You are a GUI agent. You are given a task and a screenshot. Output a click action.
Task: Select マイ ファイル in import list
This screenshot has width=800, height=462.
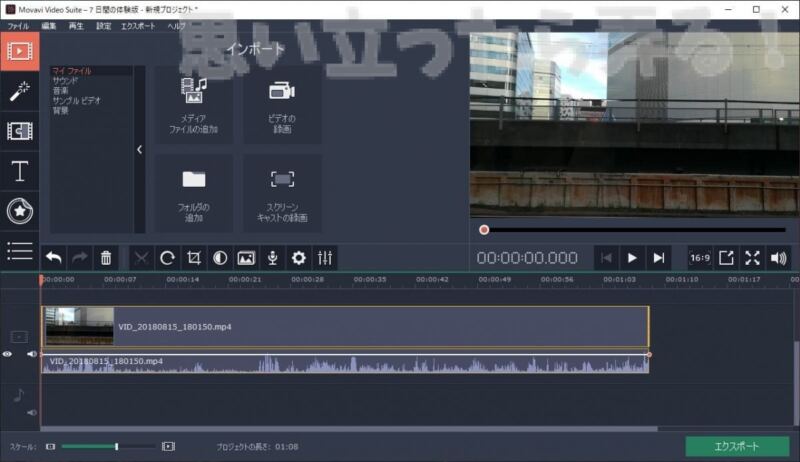point(71,71)
